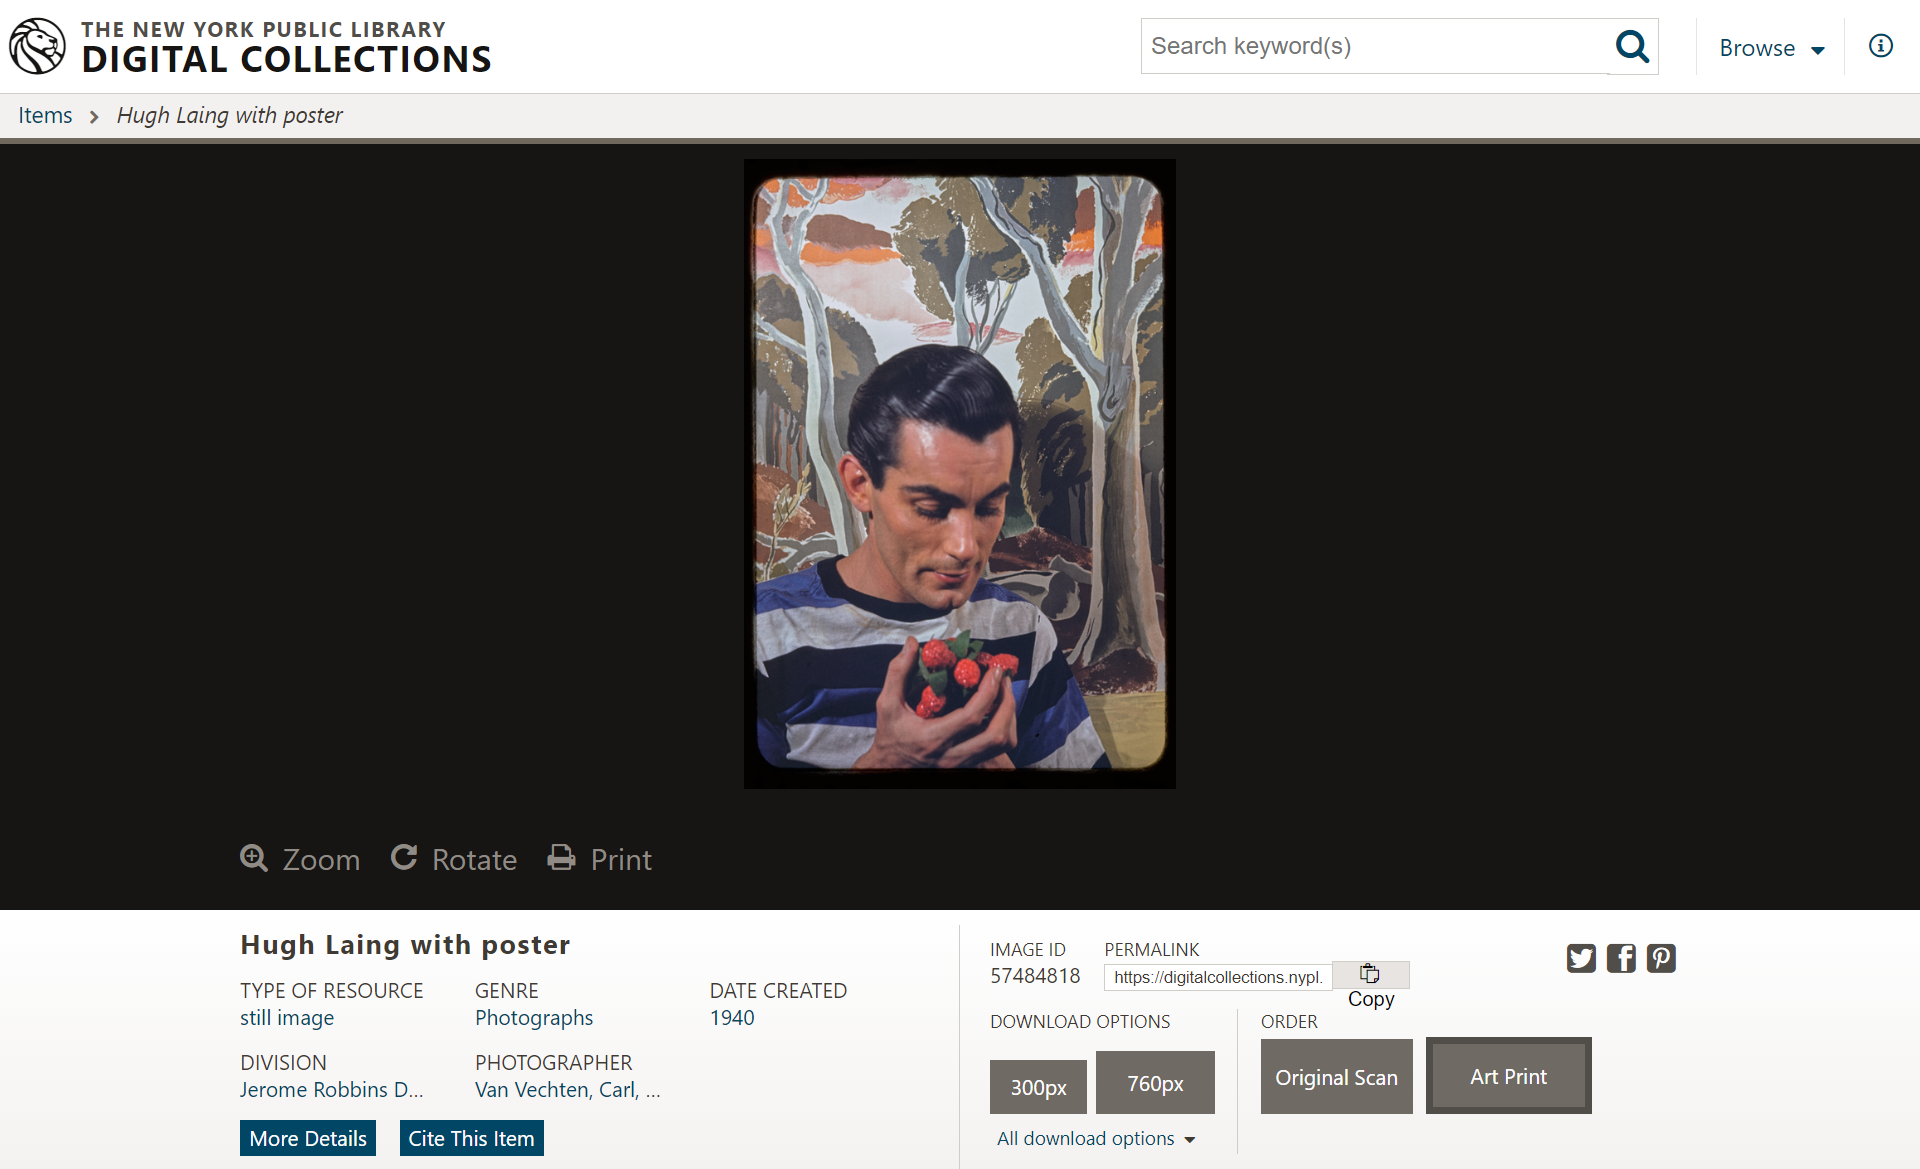
Task: Pin the item on Pinterest
Action: (x=1661, y=958)
